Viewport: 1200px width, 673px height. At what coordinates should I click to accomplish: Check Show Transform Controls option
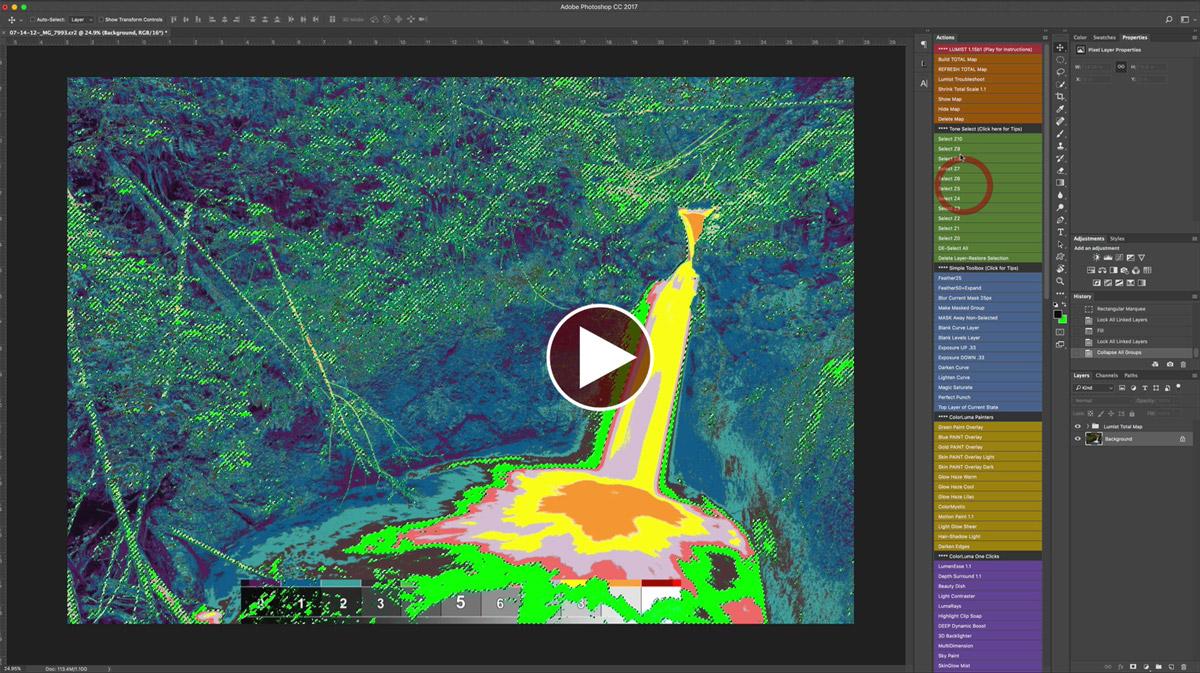[x=101, y=19]
